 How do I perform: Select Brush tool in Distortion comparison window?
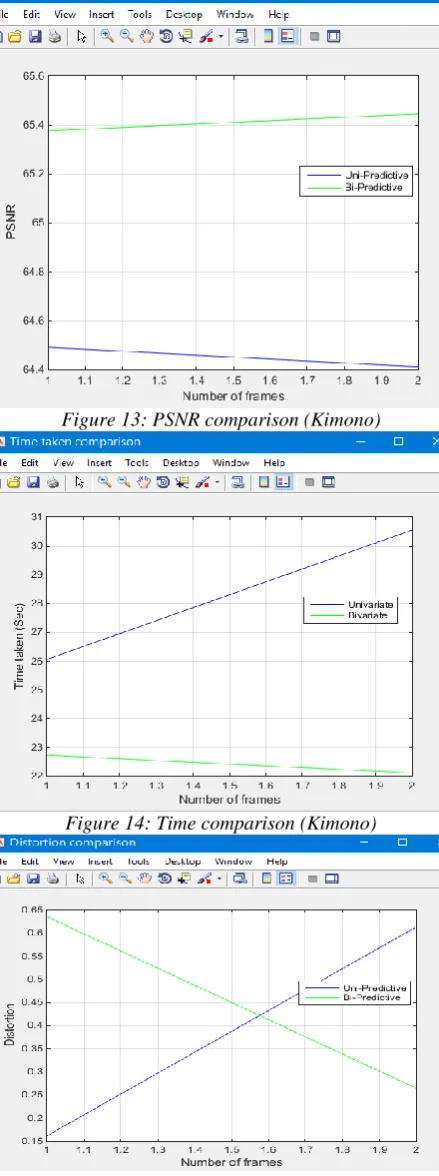coord(204,879)
